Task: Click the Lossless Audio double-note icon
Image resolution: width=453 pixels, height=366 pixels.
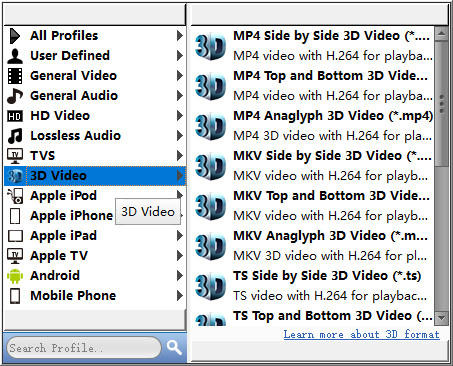Action: point(15,136)
